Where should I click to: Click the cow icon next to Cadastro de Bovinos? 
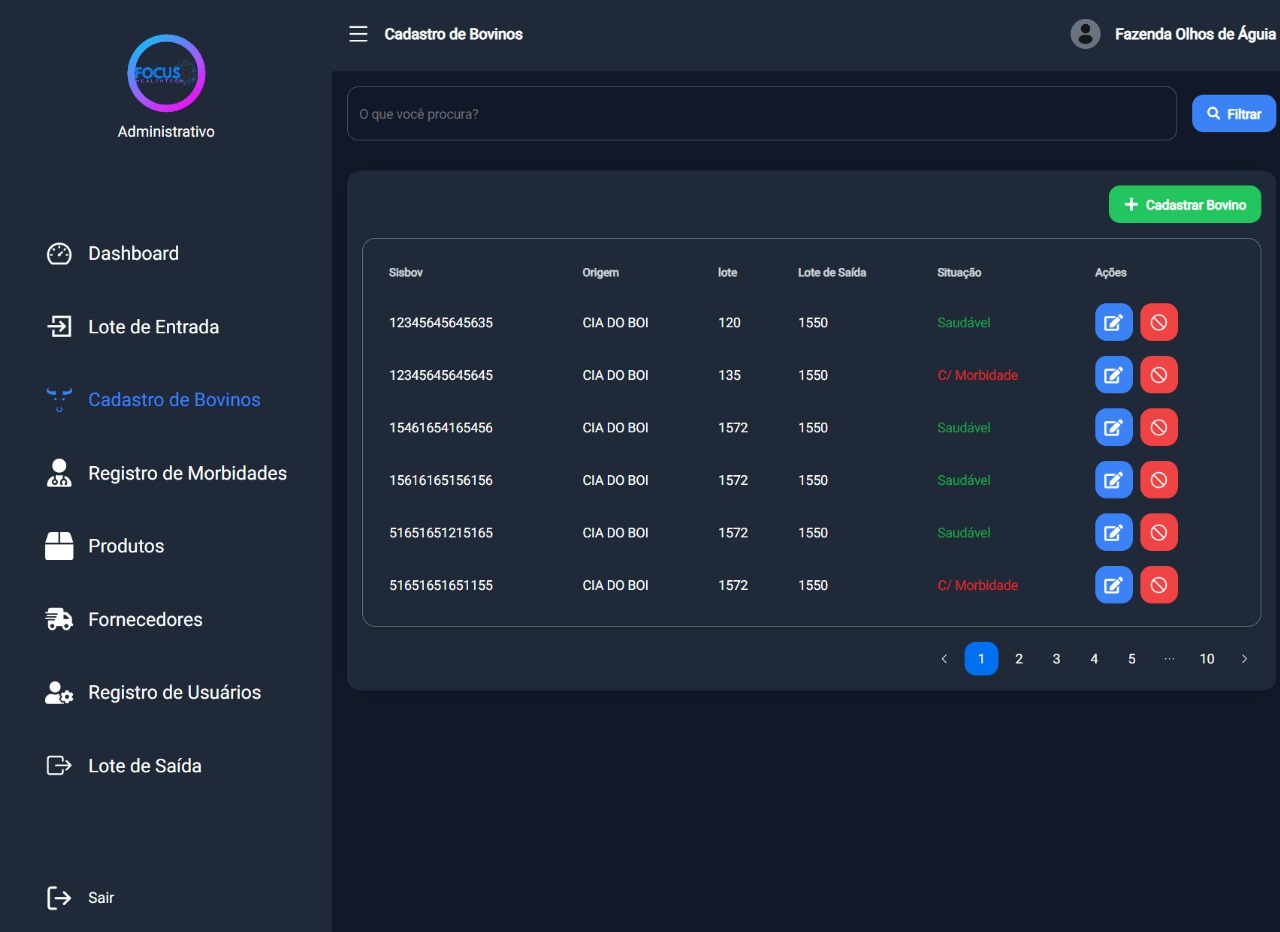59,399
